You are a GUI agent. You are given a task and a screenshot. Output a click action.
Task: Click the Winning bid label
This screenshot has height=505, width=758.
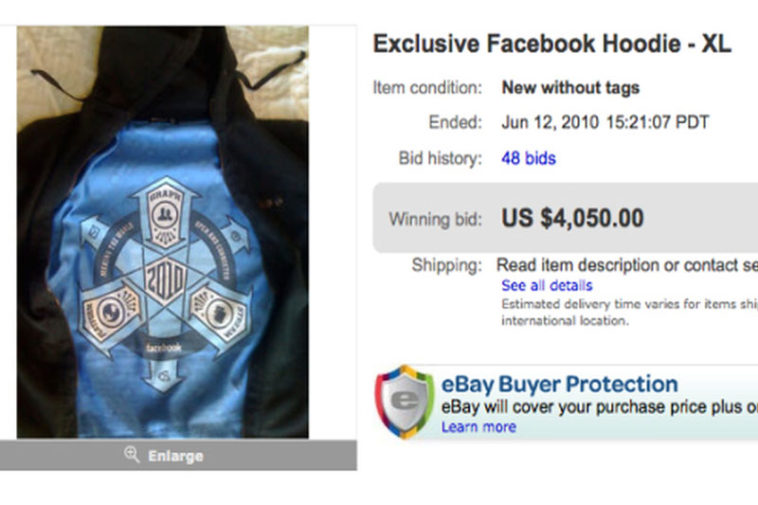(435, 219)
